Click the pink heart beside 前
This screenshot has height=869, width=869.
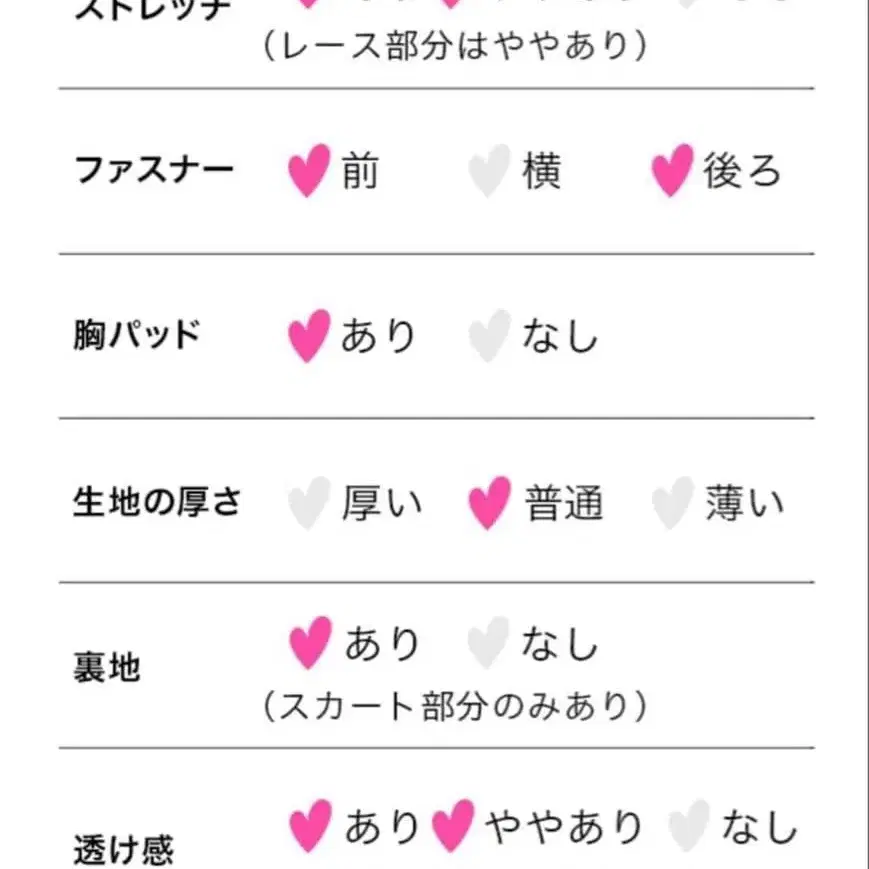[308, 171]
